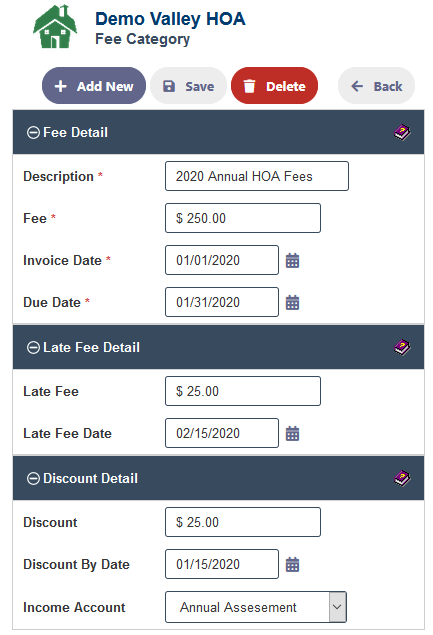Open help book icon for Discount Detail

402,478
